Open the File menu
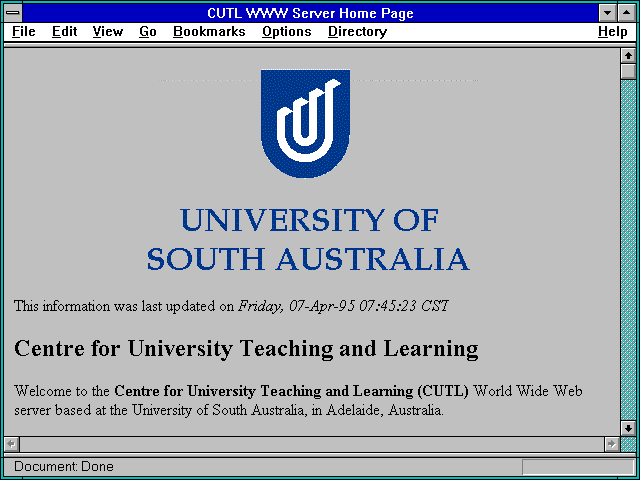The height and width of the screenshot is (480, 640). pyautogui.click(x=24, y=32)
